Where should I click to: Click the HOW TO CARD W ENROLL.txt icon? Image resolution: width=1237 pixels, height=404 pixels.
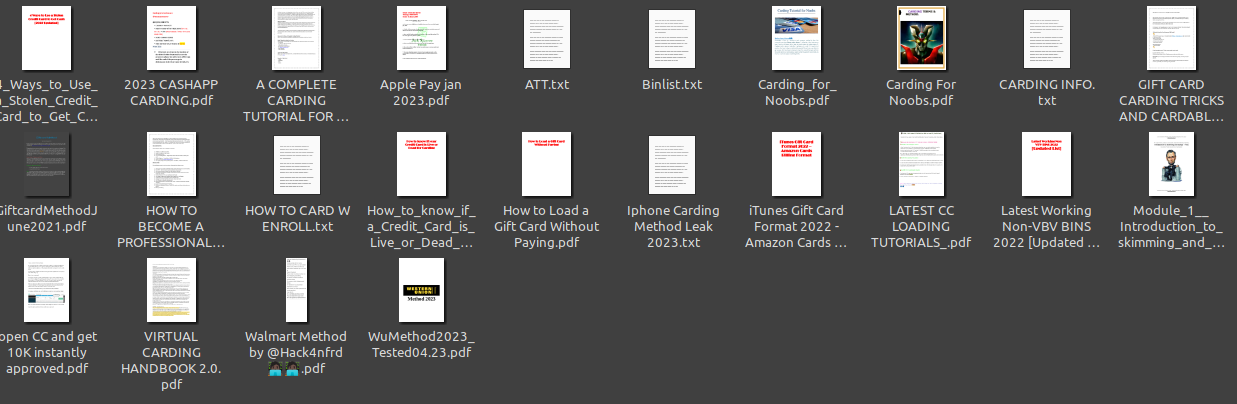point(297,165)
